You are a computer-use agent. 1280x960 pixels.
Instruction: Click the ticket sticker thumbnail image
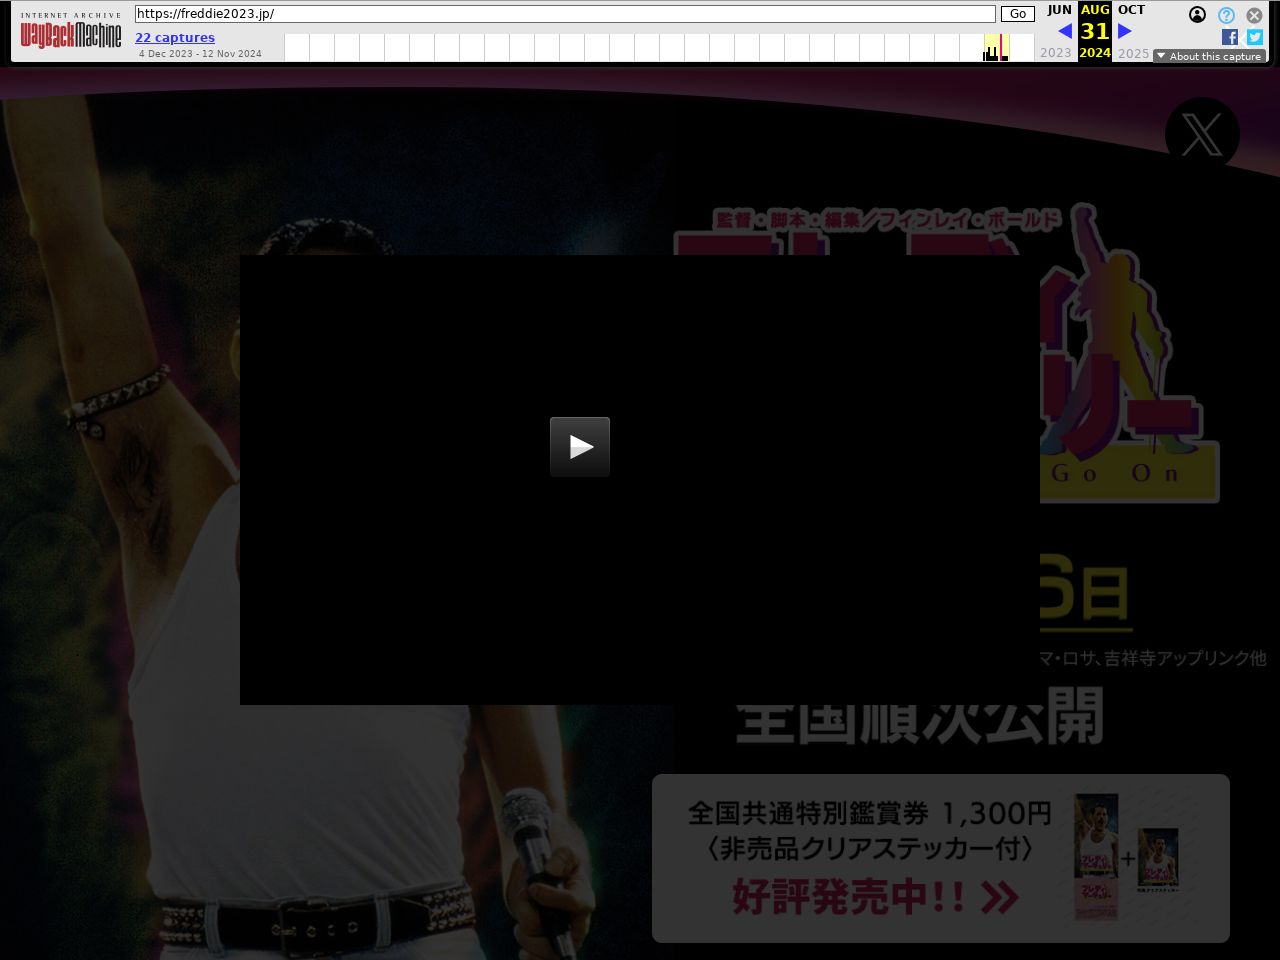[x=1127, y=858]
